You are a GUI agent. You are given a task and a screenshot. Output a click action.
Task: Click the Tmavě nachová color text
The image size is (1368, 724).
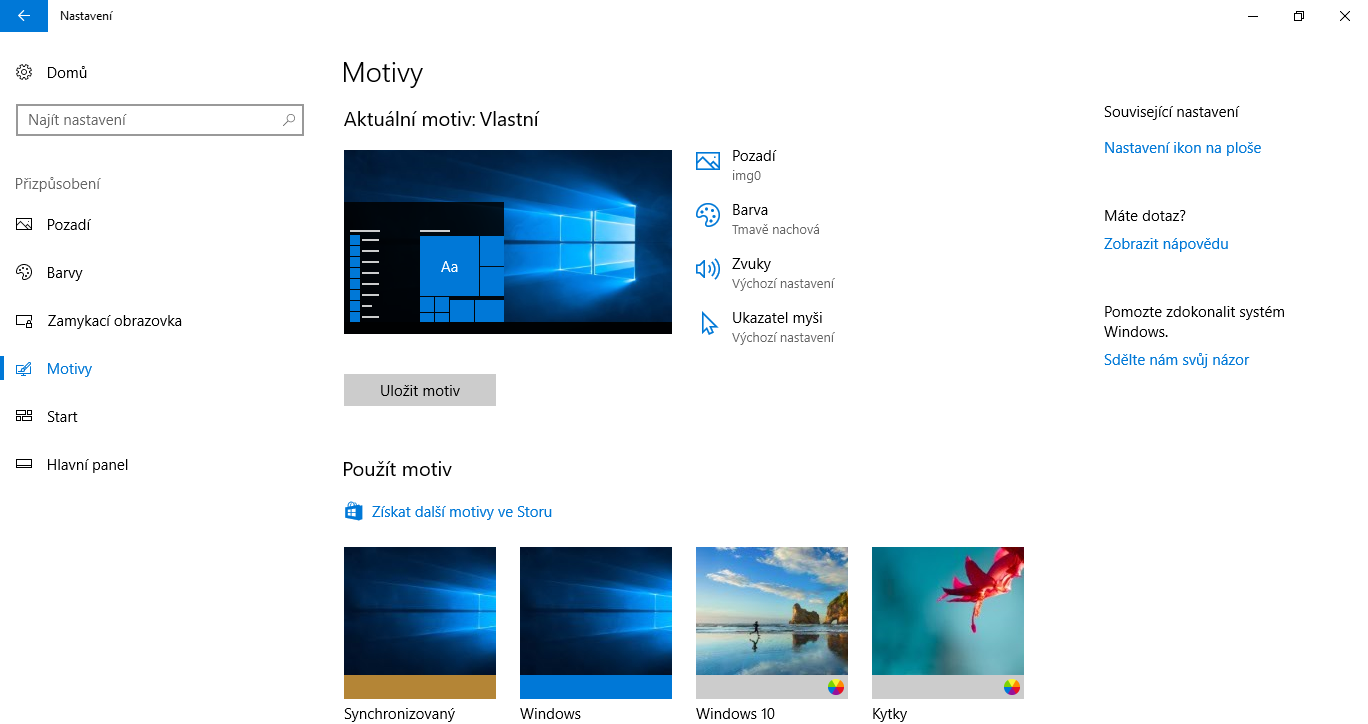tap(776, 230)
